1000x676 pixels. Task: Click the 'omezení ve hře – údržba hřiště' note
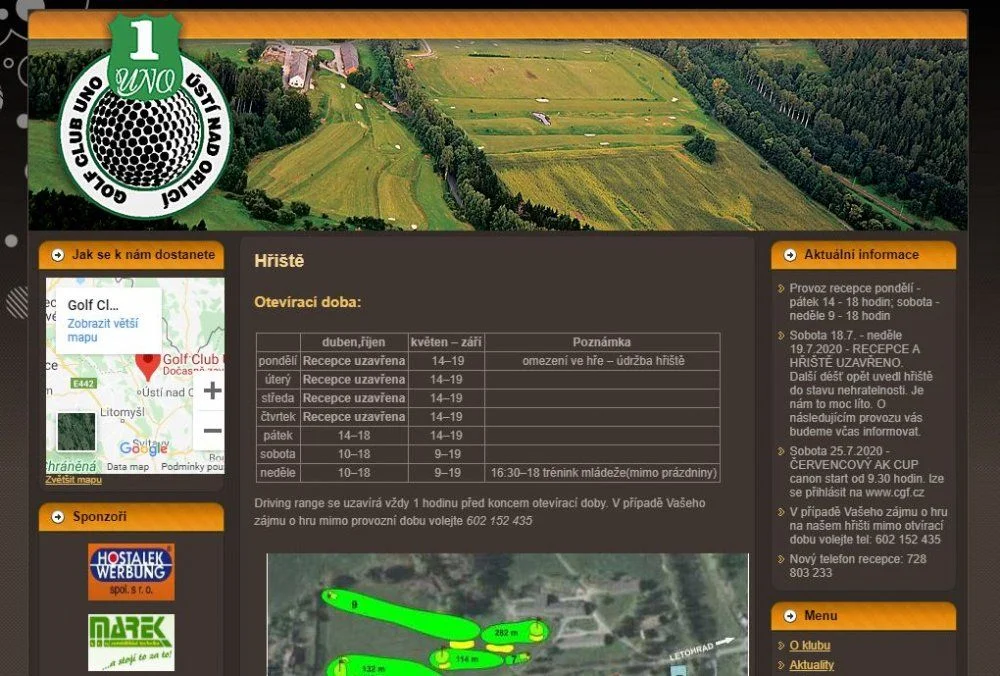tap(603, 361)
